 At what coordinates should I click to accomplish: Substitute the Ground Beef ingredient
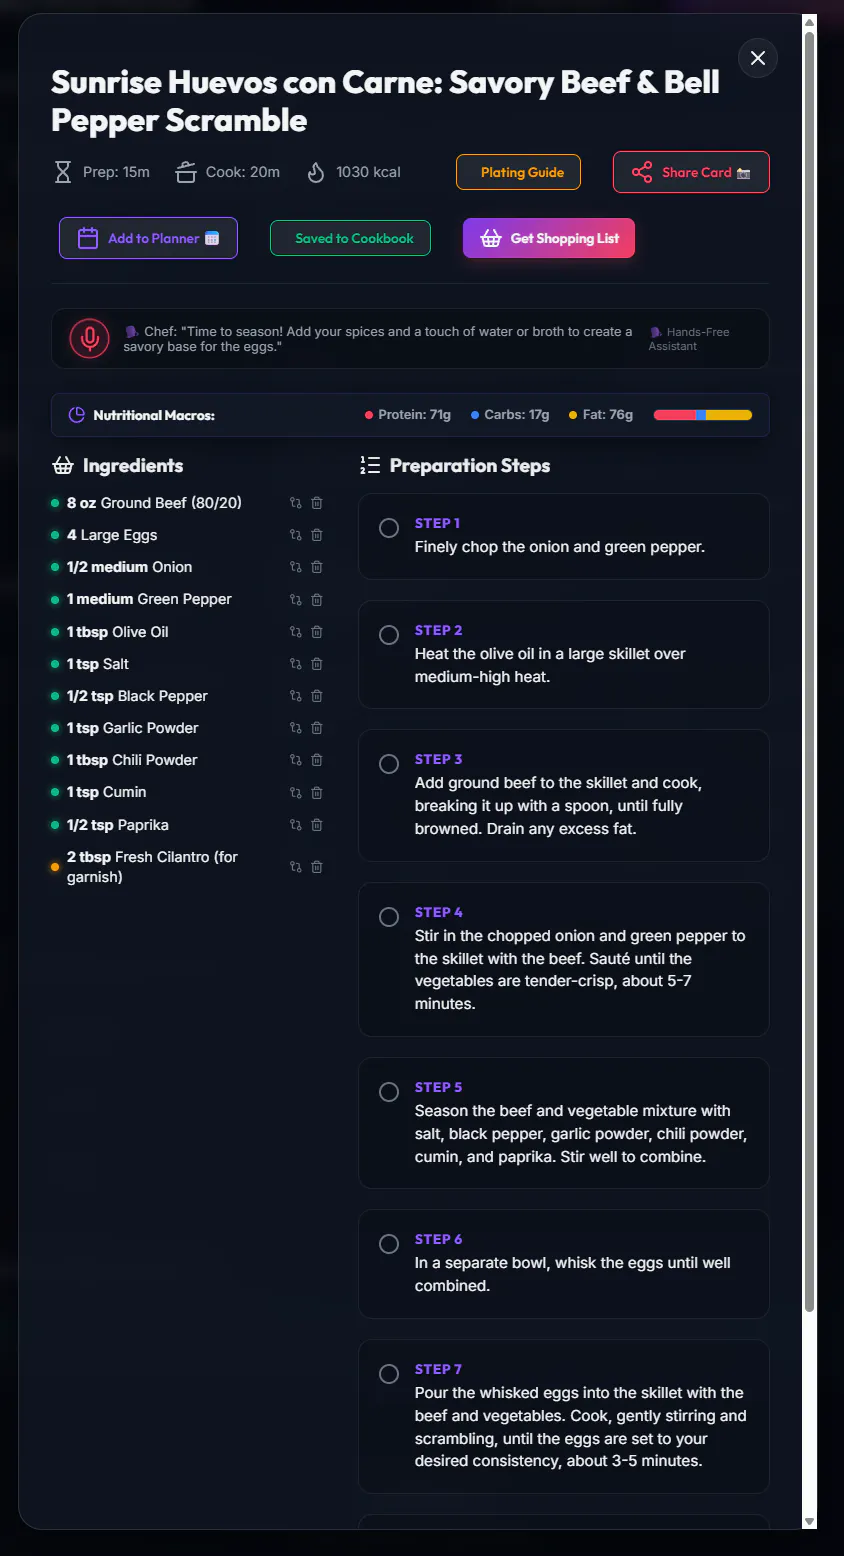click(295, 503)
